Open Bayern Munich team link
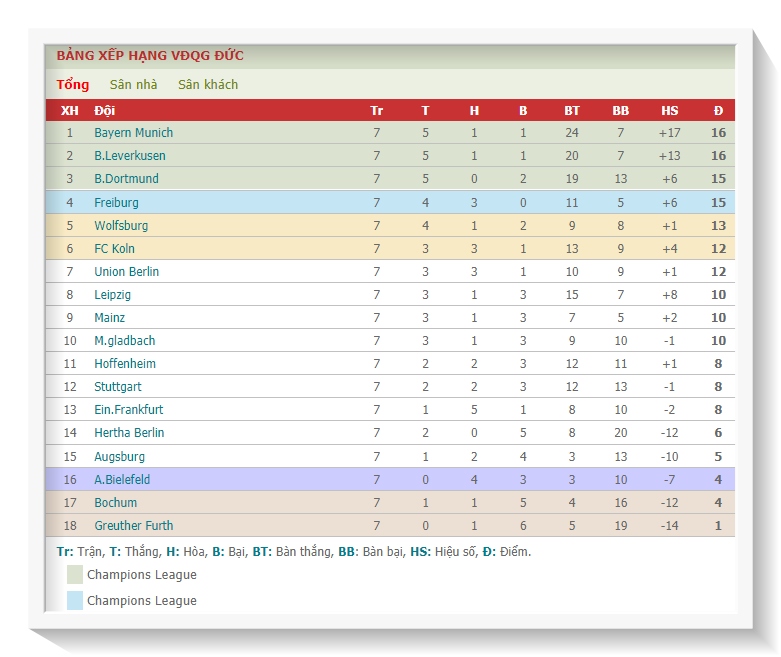The height and width of the screenshot is (657, 781). pos(133,133)
